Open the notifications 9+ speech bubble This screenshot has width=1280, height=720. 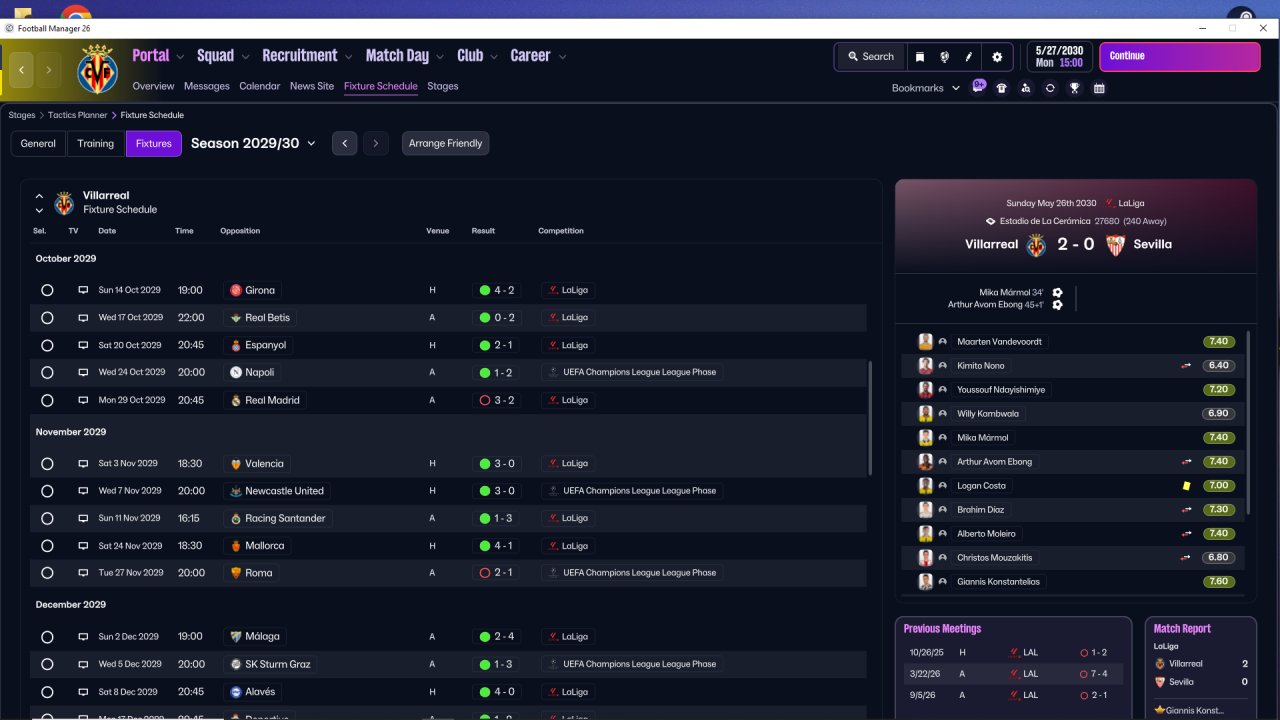tap(979, 87)
